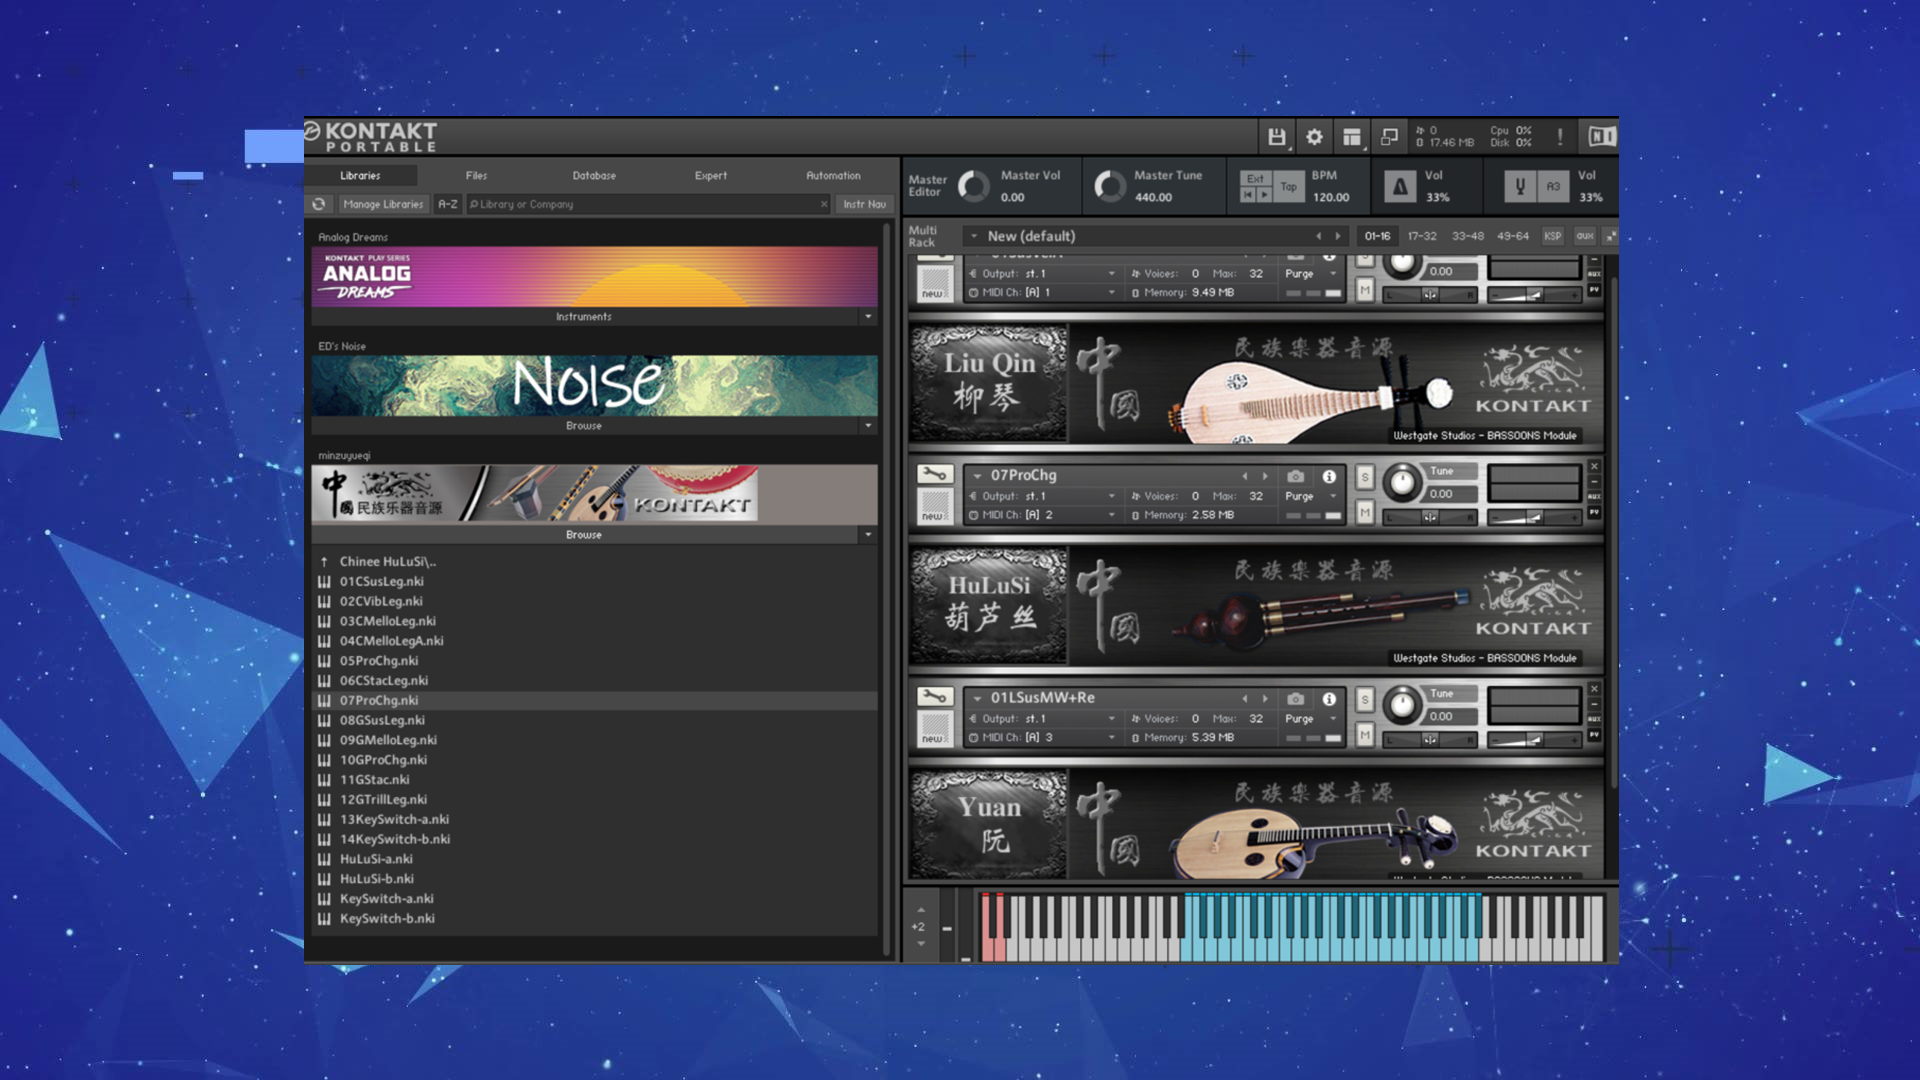Viewport: 1920px width, 1080px height.
Task: Open the workspace layout icon
Action: coord(1351,137)
